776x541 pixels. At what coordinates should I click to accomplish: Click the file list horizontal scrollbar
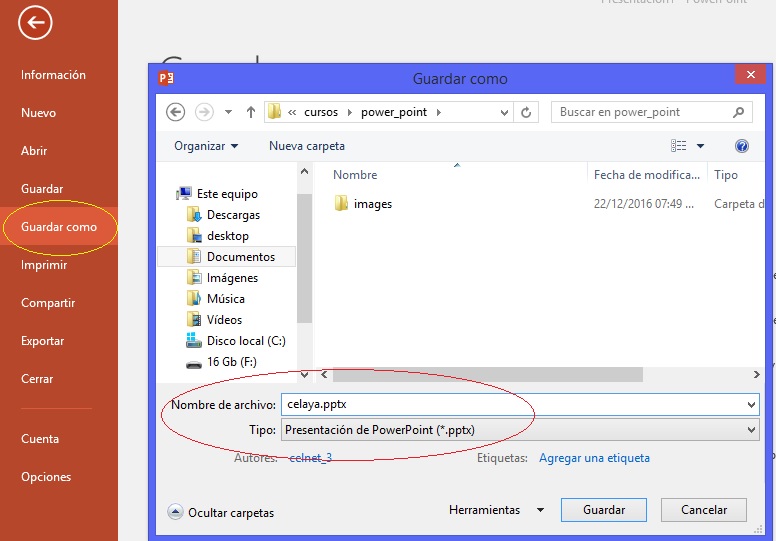[x=487, y=375]
